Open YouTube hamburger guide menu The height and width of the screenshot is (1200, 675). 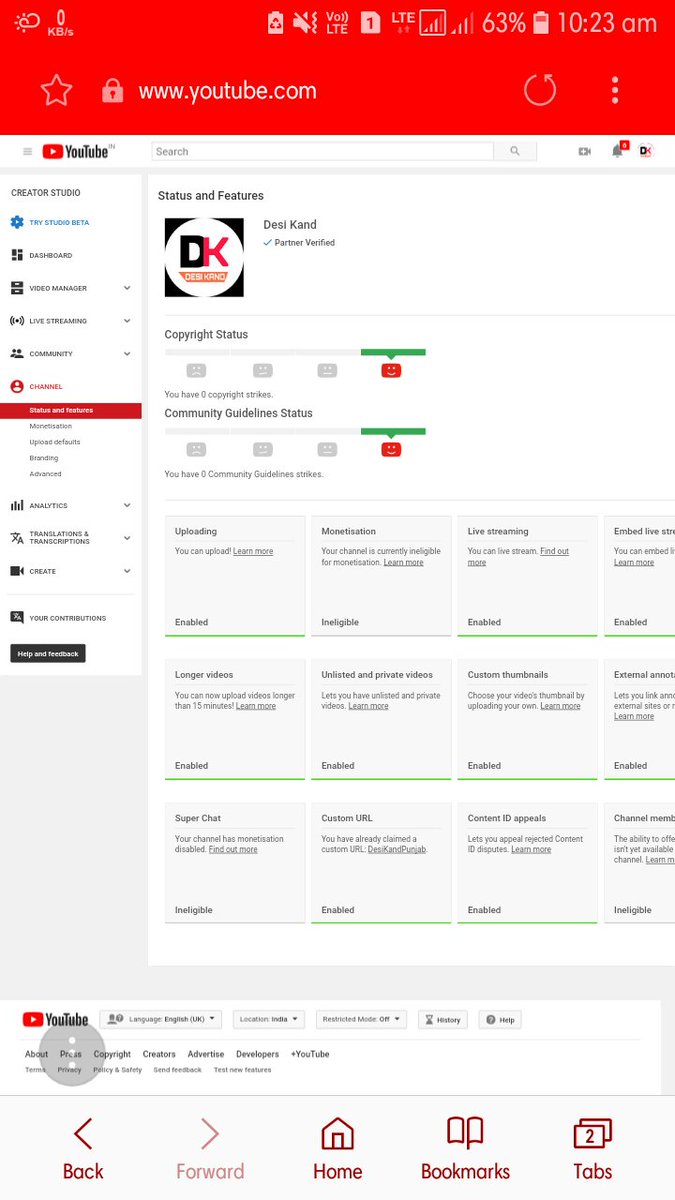(x=27, y=152)
